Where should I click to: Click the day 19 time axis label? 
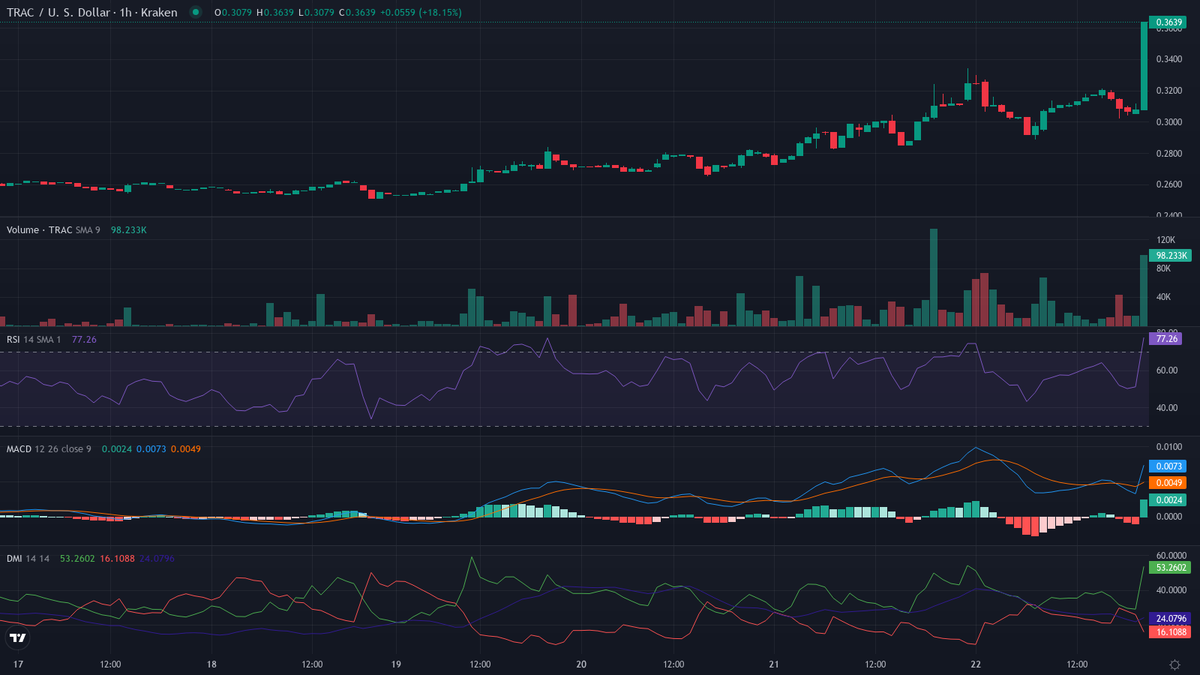click(x=396, y=664)
